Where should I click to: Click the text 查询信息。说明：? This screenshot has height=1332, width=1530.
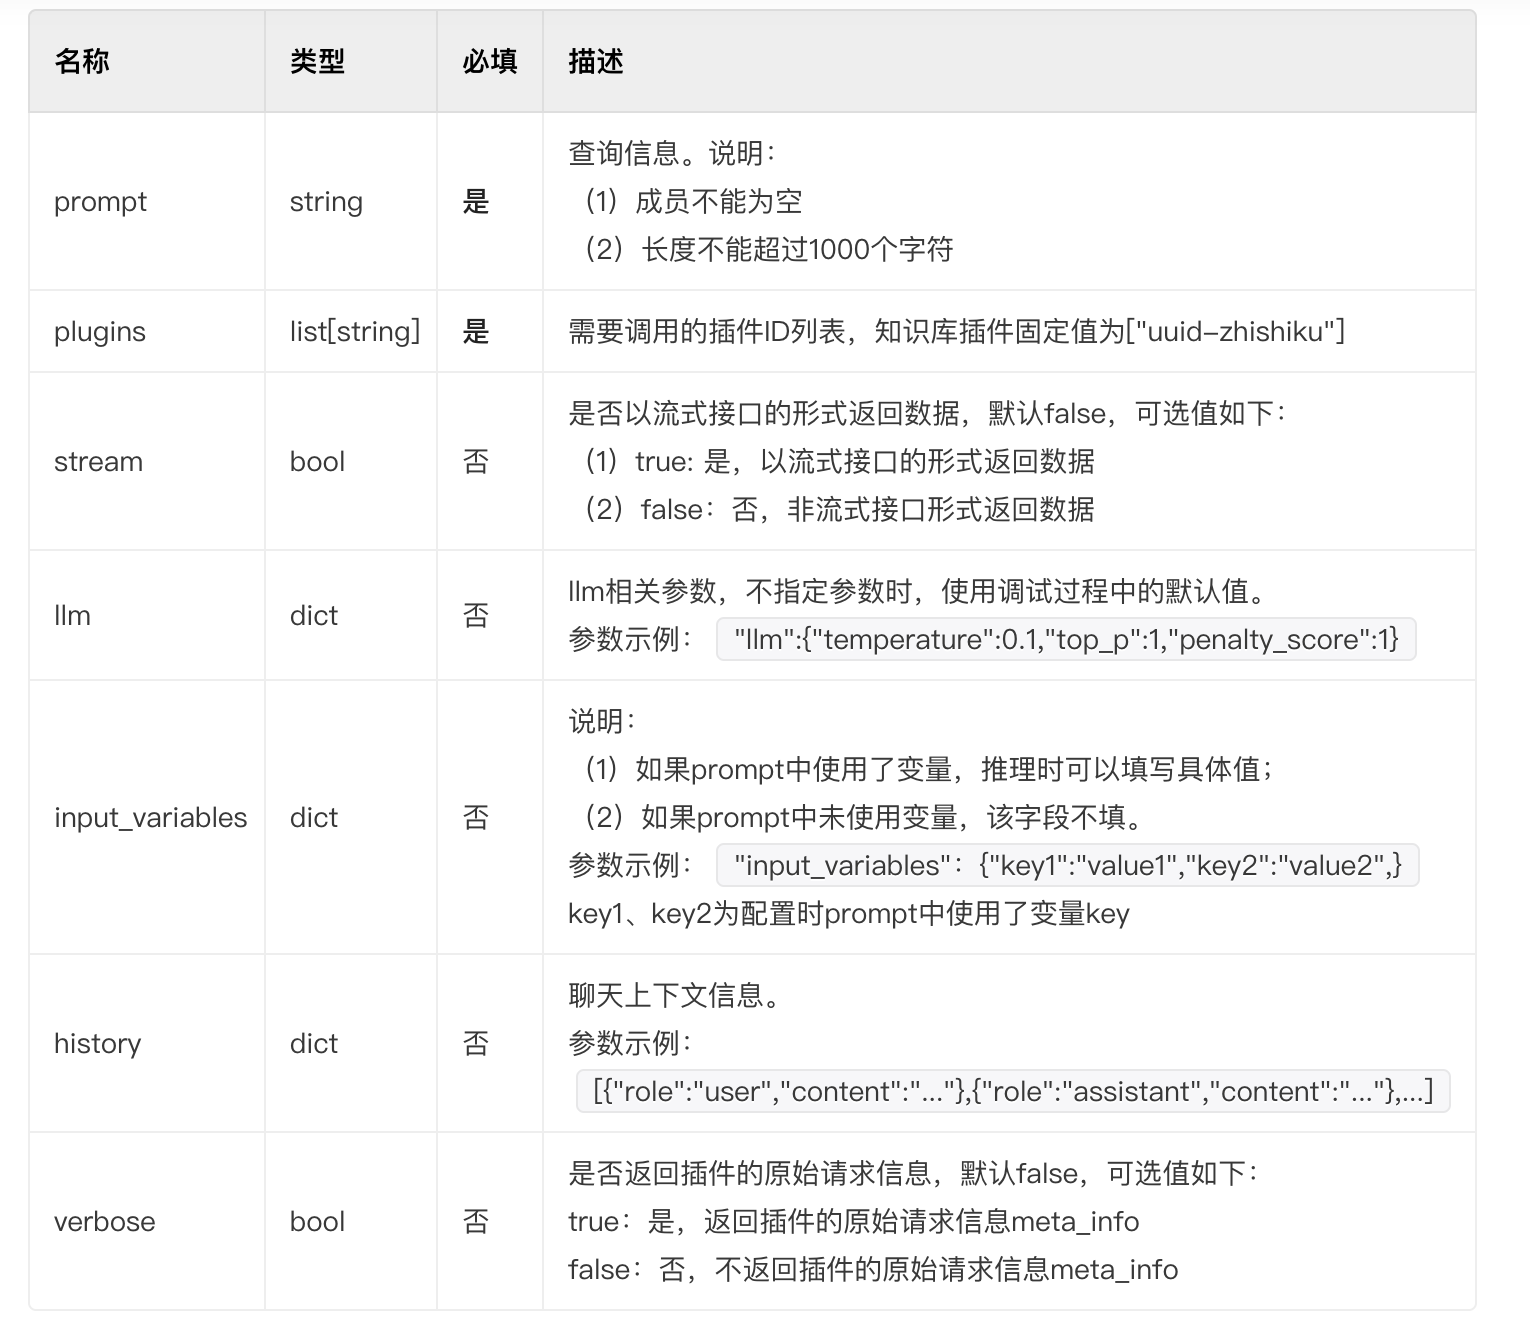tap(672, 154)
